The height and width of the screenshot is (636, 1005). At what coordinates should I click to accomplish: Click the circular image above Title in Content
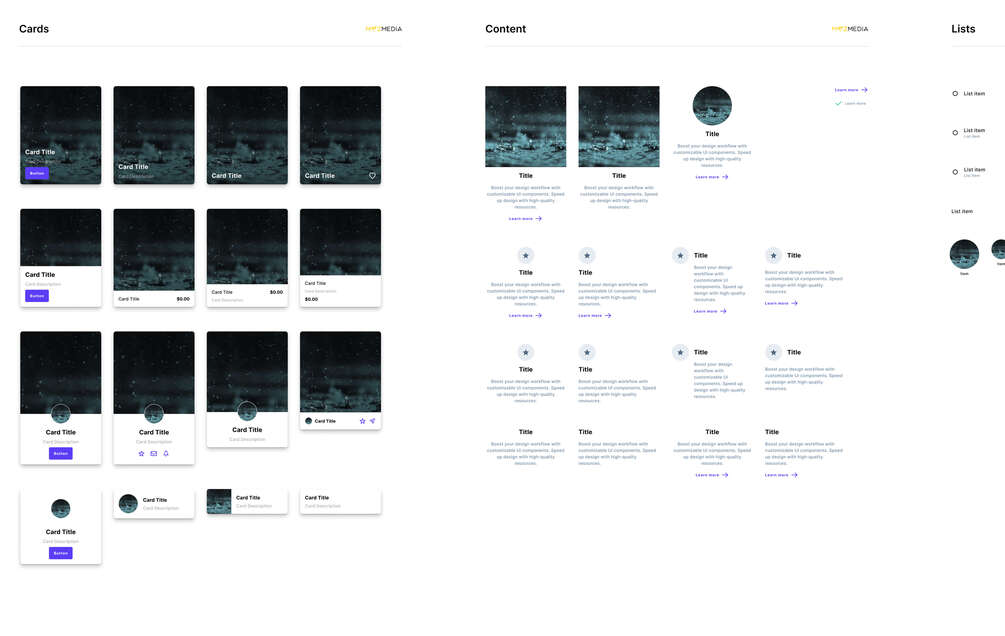point(712,106)
